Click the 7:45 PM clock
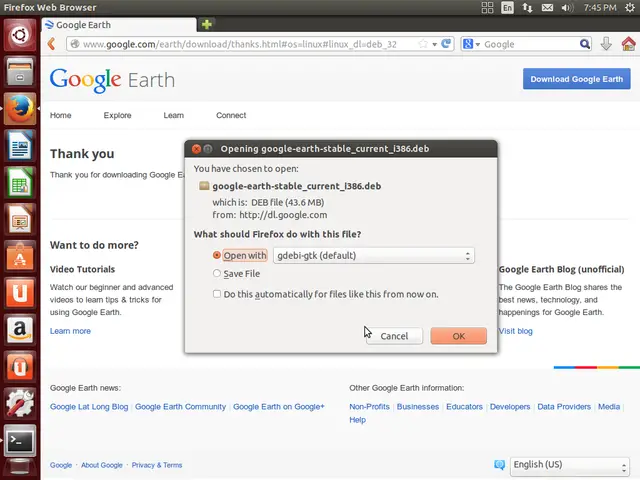The width and height of the screenshot is (640, 480). pos(600,7)
